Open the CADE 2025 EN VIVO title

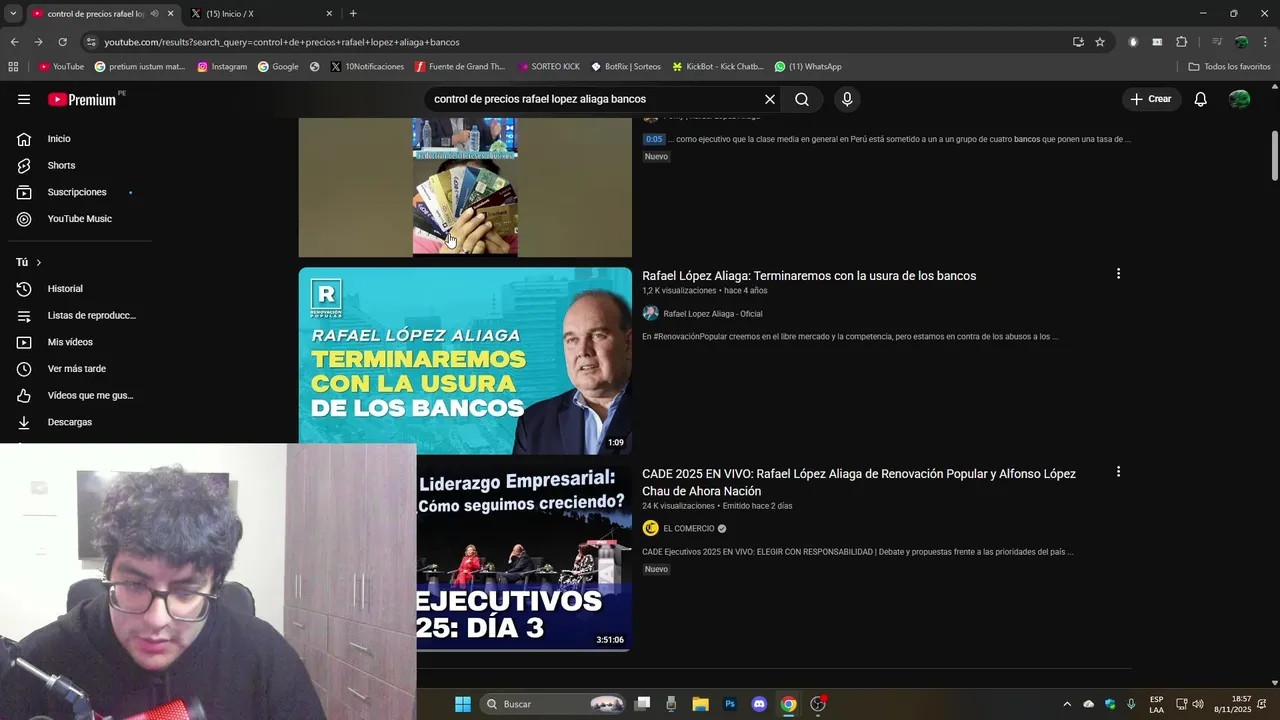click(x=859, y=482)
